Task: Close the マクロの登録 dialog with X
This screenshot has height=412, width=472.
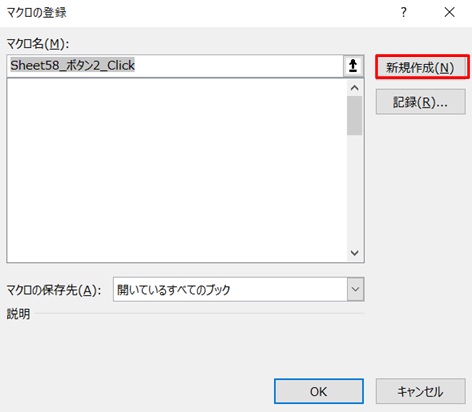Action: (449, 13)
